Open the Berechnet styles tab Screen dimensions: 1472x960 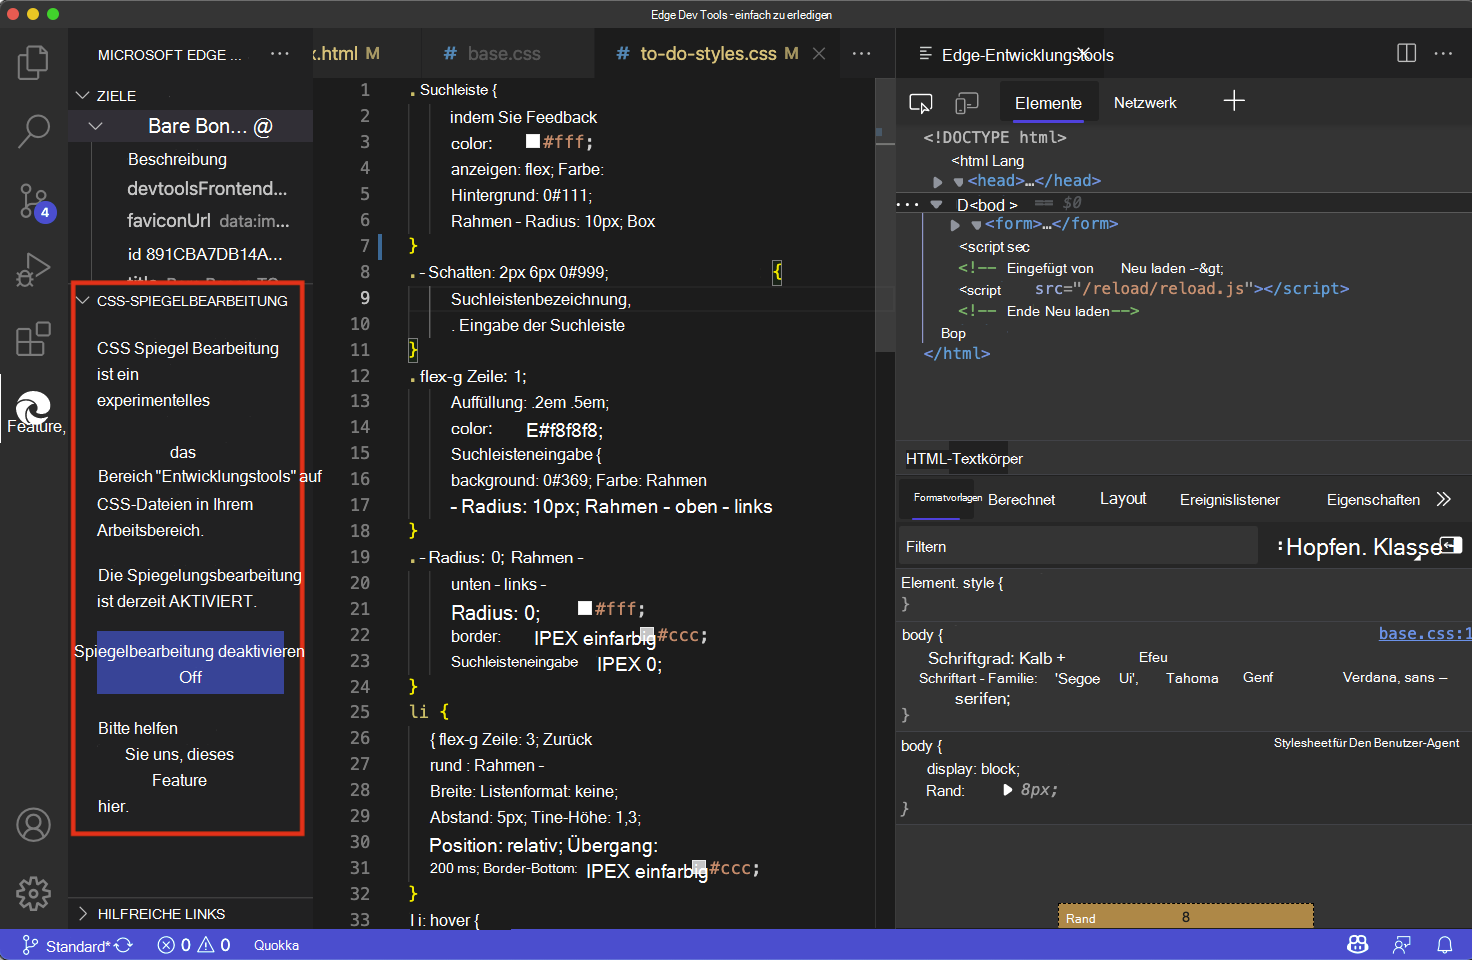coord(1021,499)
